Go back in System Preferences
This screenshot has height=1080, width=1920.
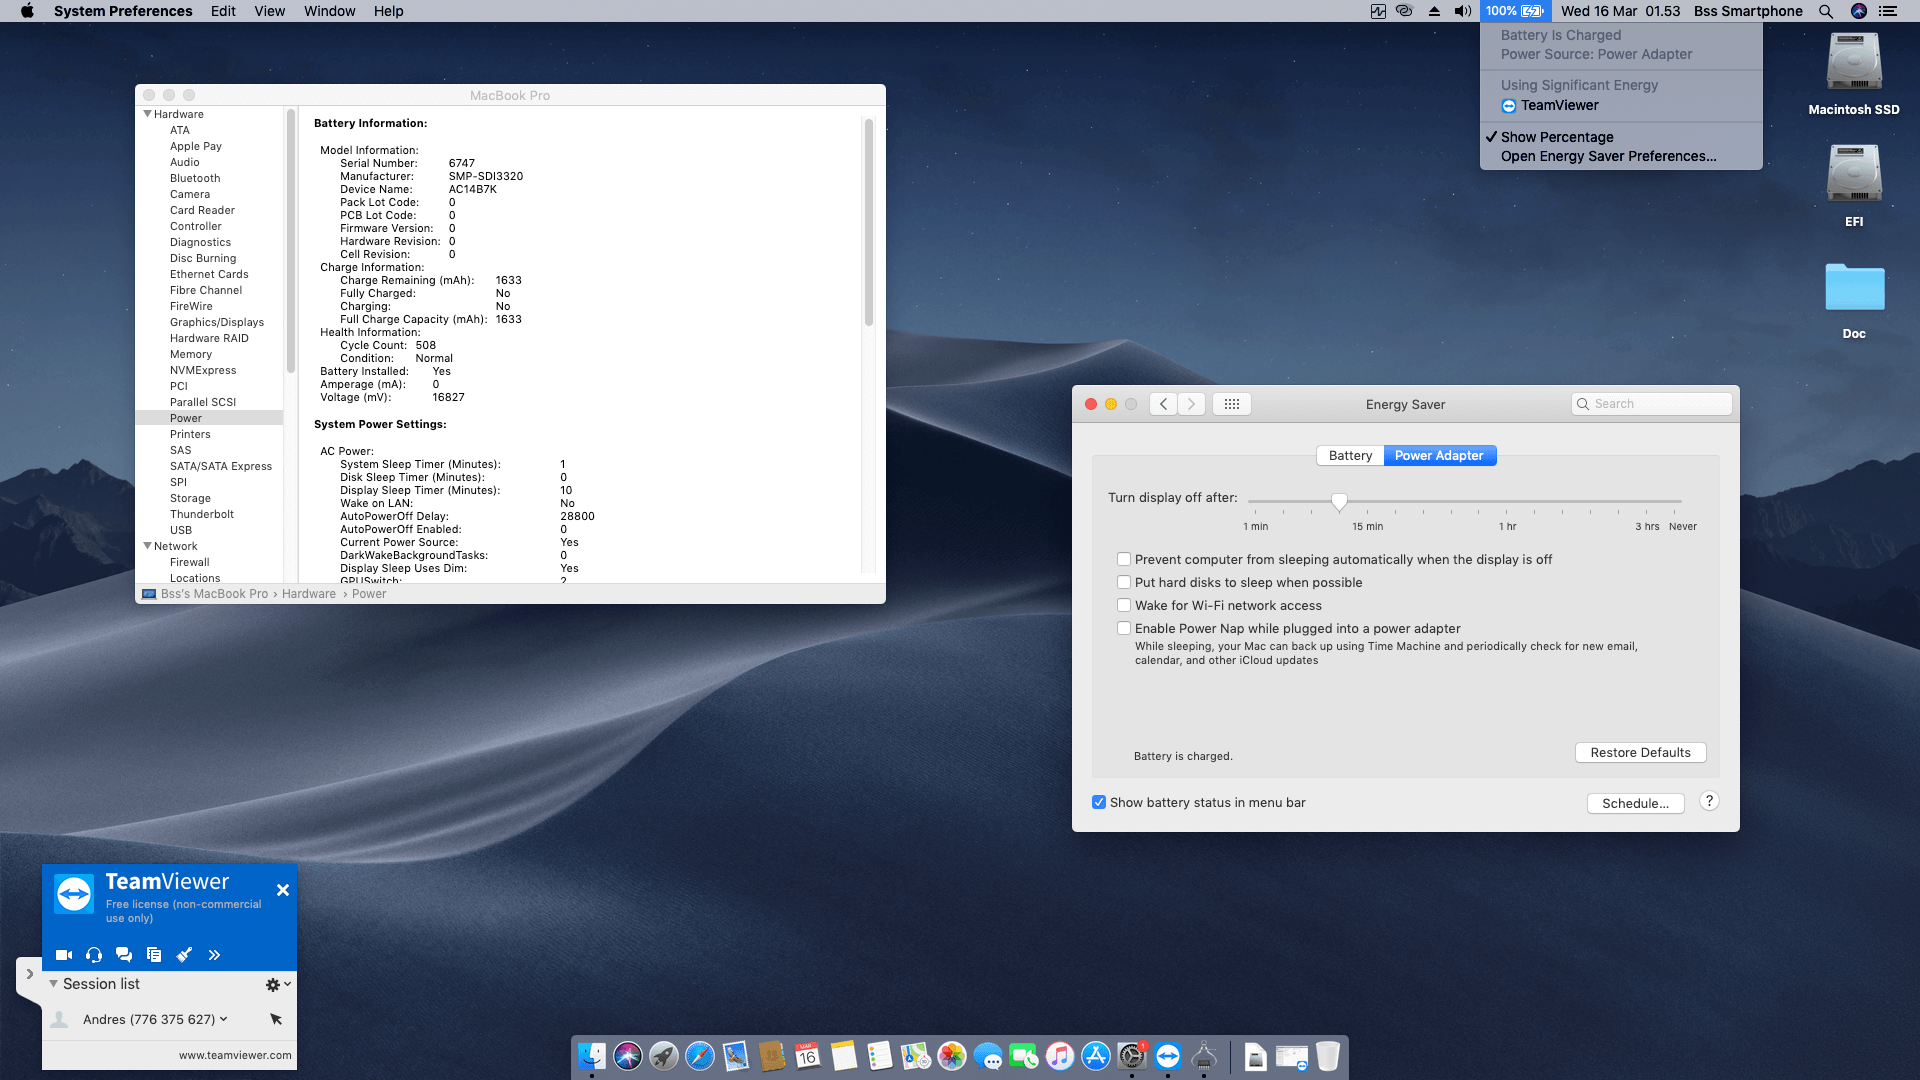pos(1163,404)
